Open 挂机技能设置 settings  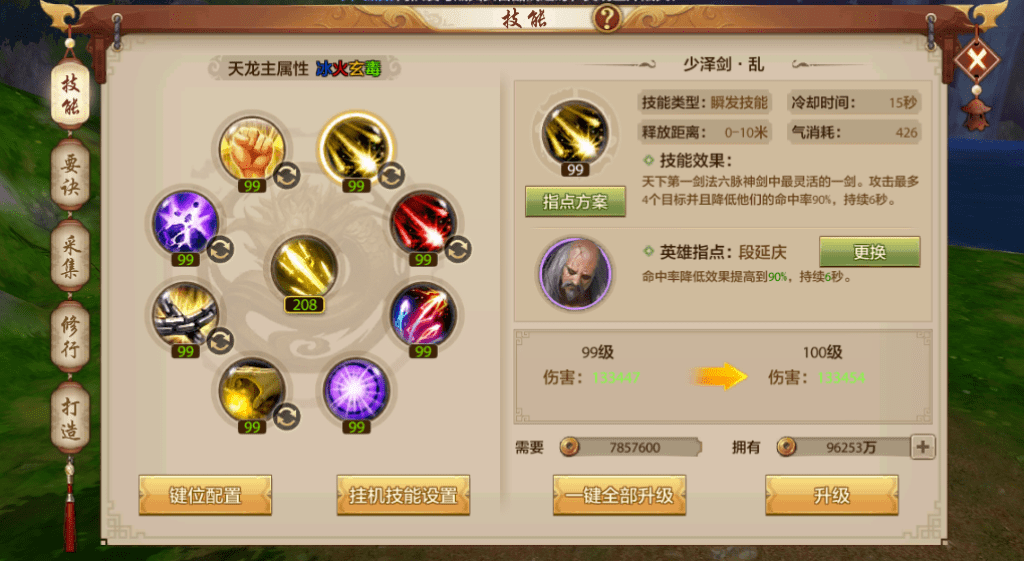click(x=403, y=495)
